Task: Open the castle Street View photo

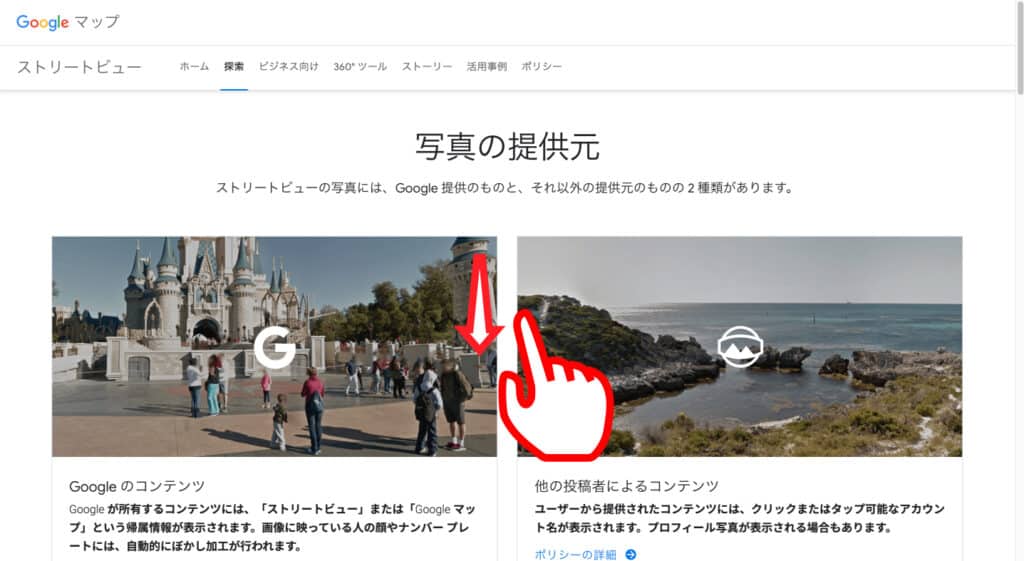Action: 274,346
